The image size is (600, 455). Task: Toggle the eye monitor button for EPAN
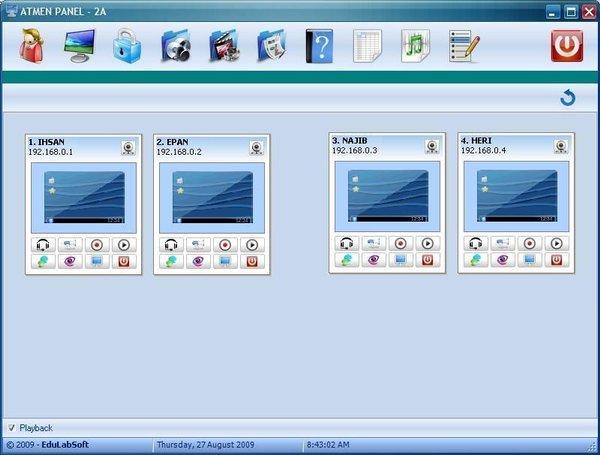pyautogui.click(x=197, y=260)
